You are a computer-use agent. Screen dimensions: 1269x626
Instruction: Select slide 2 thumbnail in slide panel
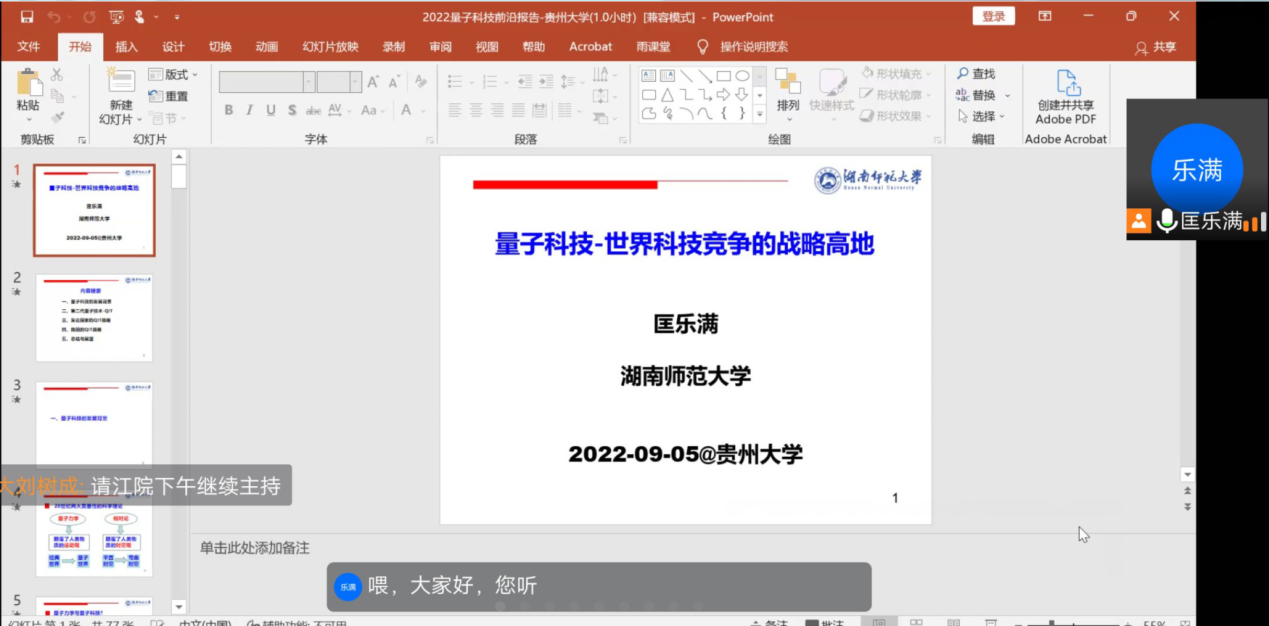point(94,318)
